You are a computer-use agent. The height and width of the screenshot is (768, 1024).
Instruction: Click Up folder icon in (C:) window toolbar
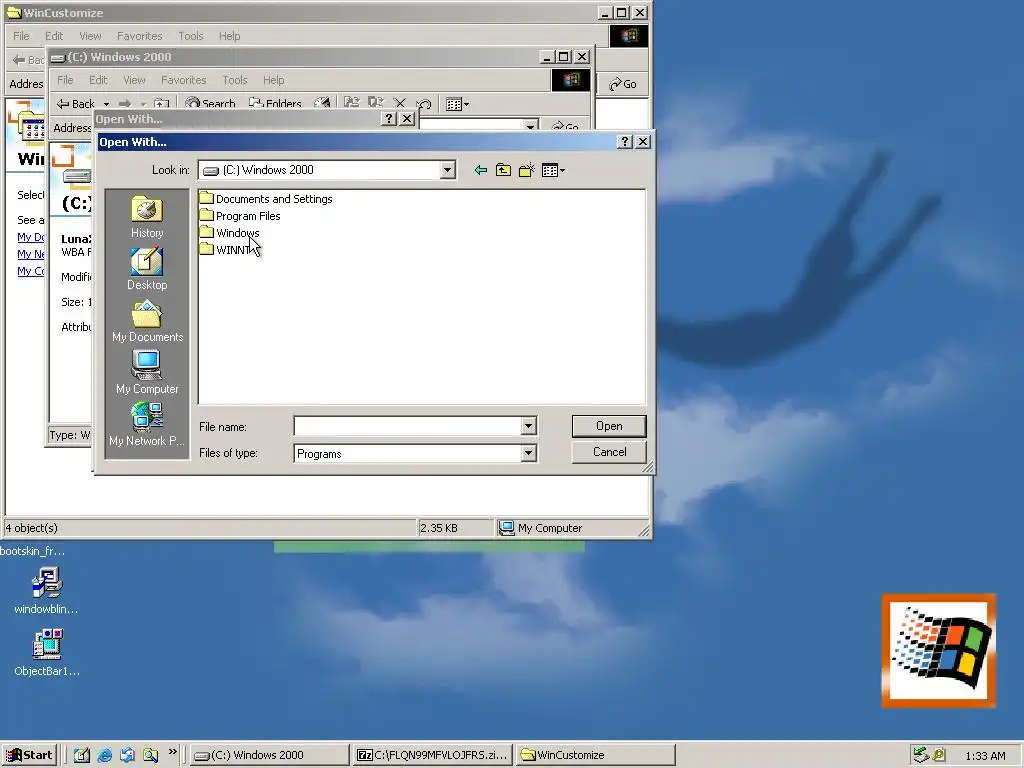pos(161,104)
